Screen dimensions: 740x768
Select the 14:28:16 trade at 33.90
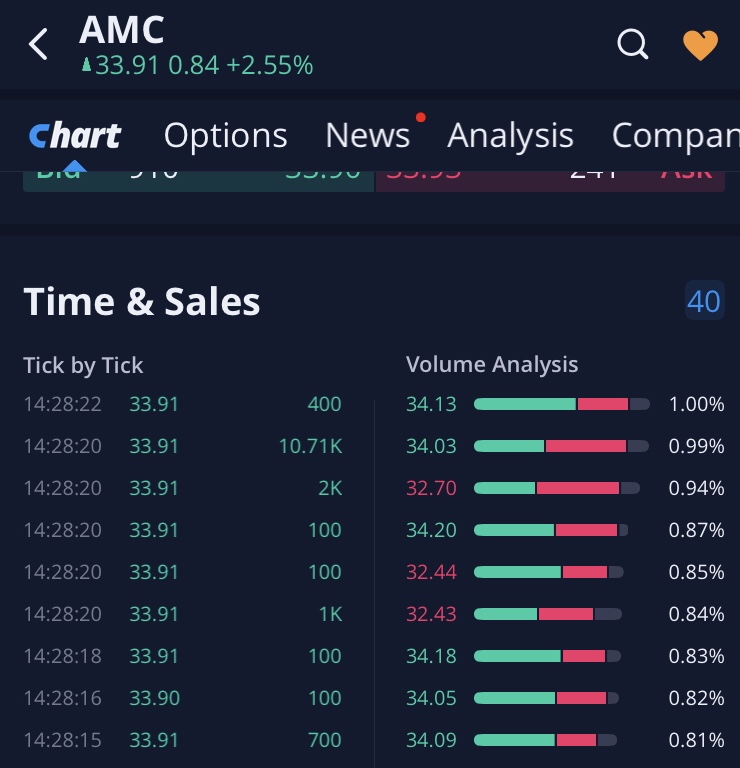[x=182, y=698]
